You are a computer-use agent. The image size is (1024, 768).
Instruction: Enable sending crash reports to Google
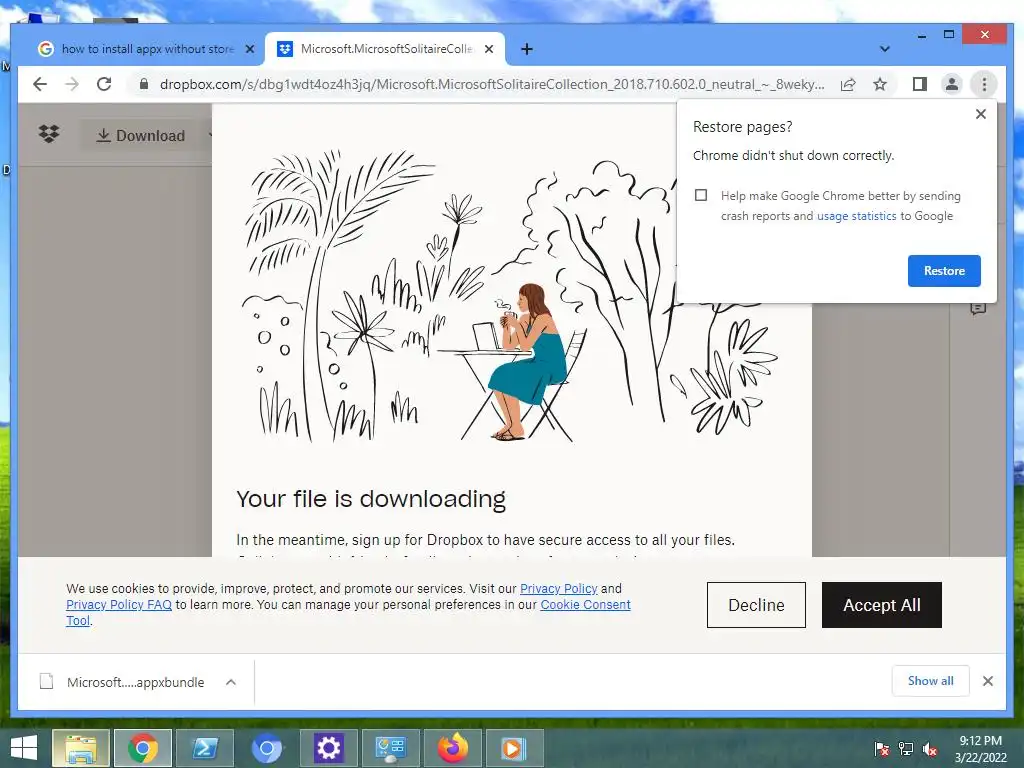click(x=701, y=195)
